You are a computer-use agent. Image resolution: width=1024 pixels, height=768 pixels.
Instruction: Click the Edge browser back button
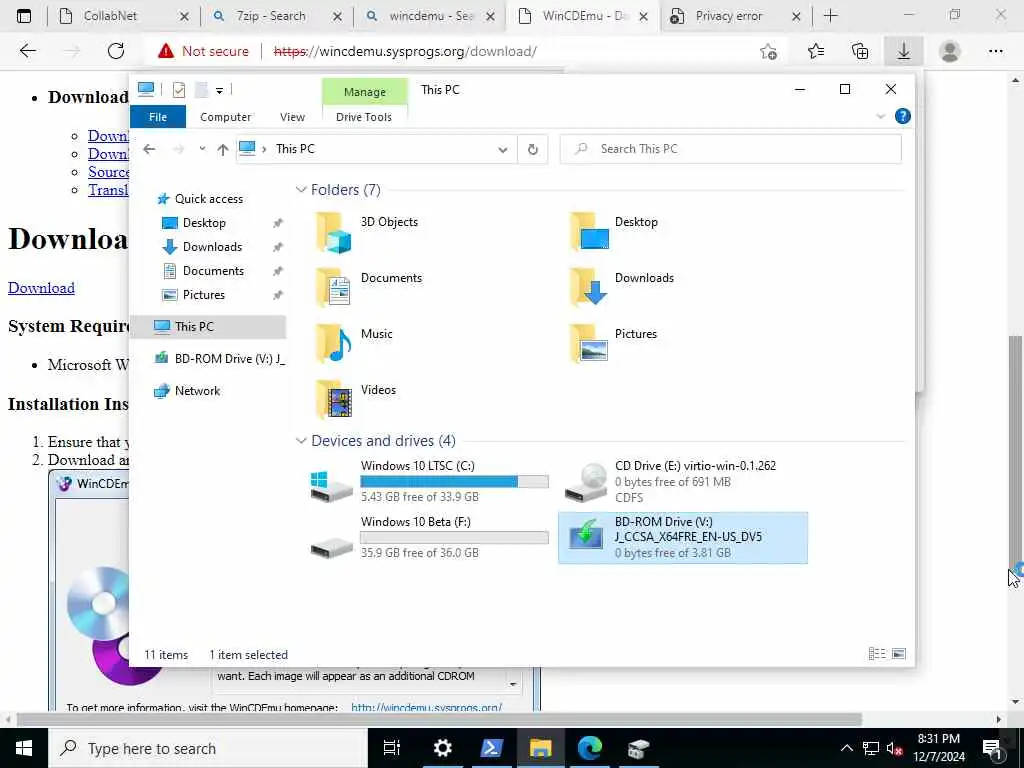(27, 51)
